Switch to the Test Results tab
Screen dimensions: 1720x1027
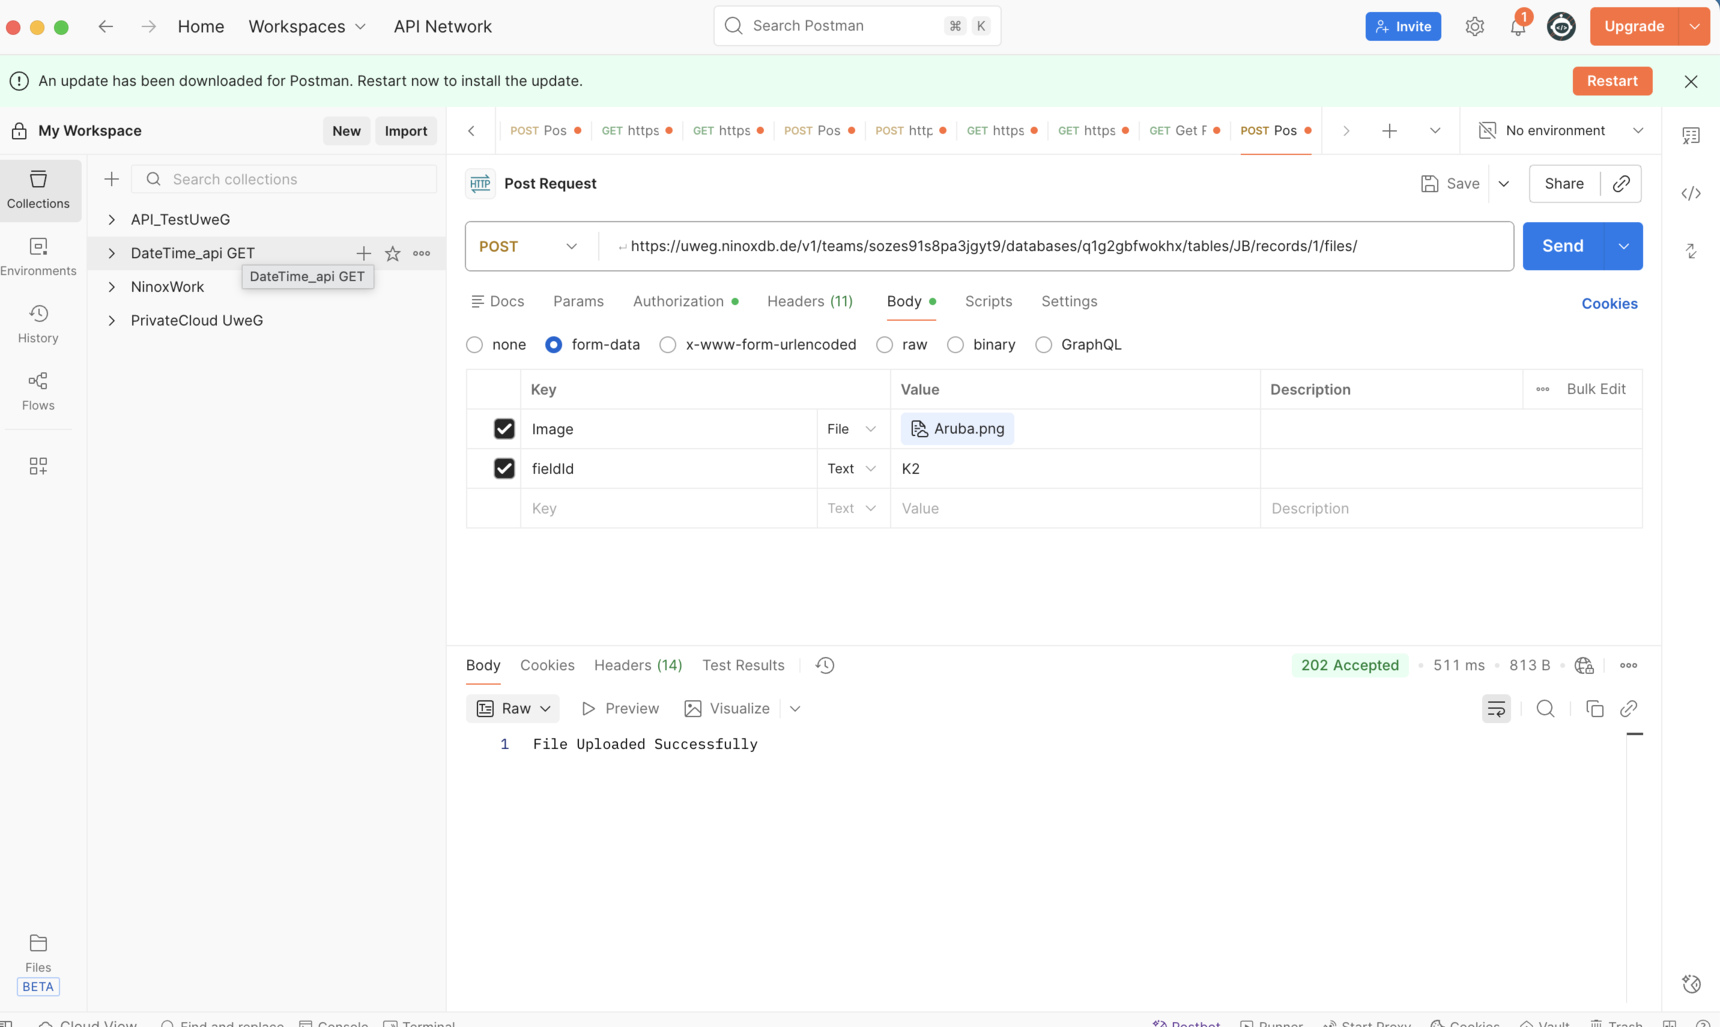[x=742, y=666]
